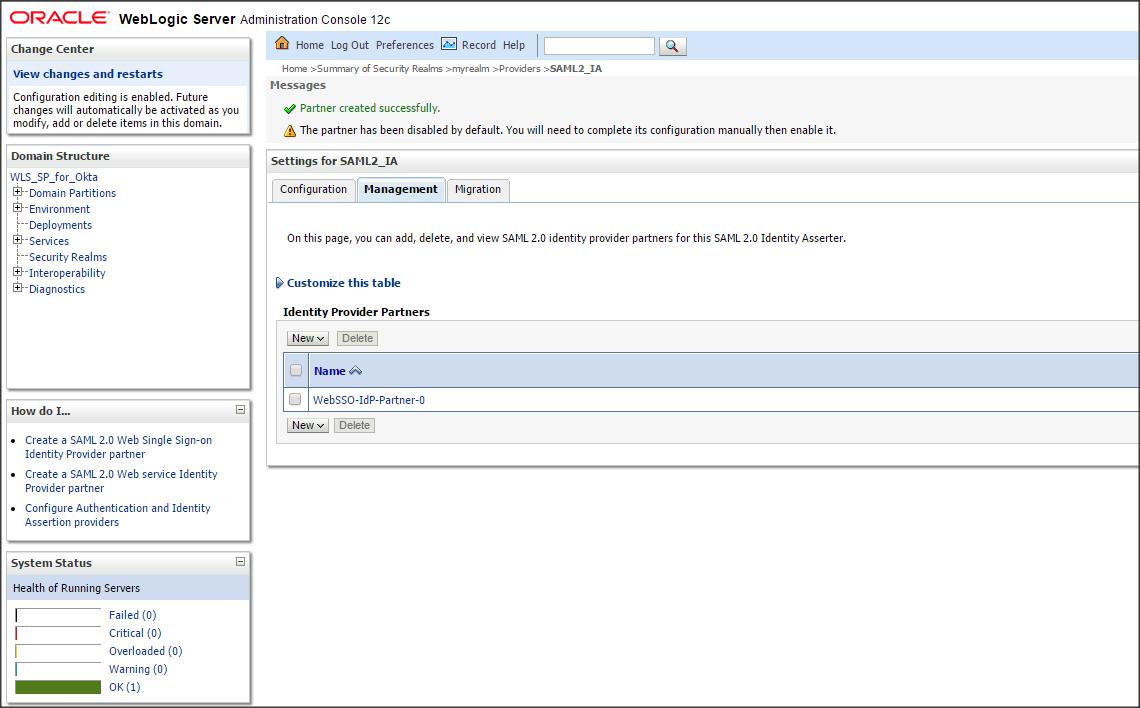
Task: Open the Diagnostics link in tree
Action: (57, 289)
